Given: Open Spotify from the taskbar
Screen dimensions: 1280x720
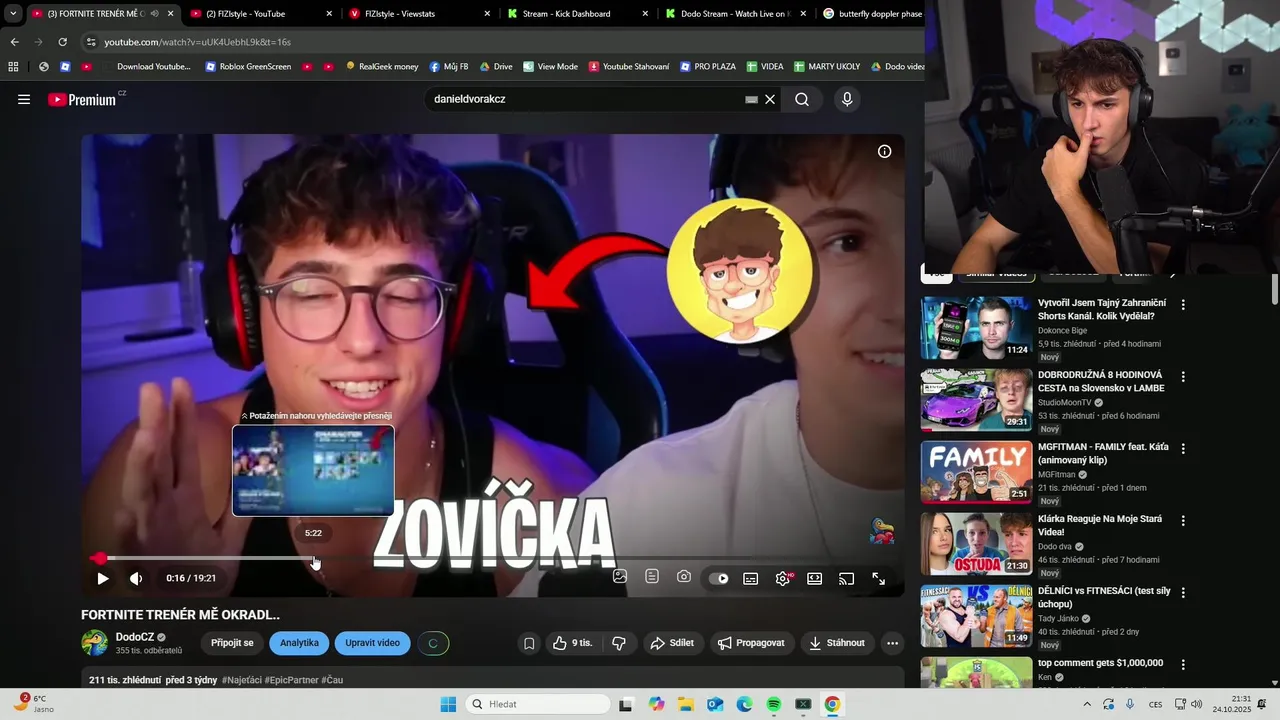Looking at the screenshot, I should 774,704.
